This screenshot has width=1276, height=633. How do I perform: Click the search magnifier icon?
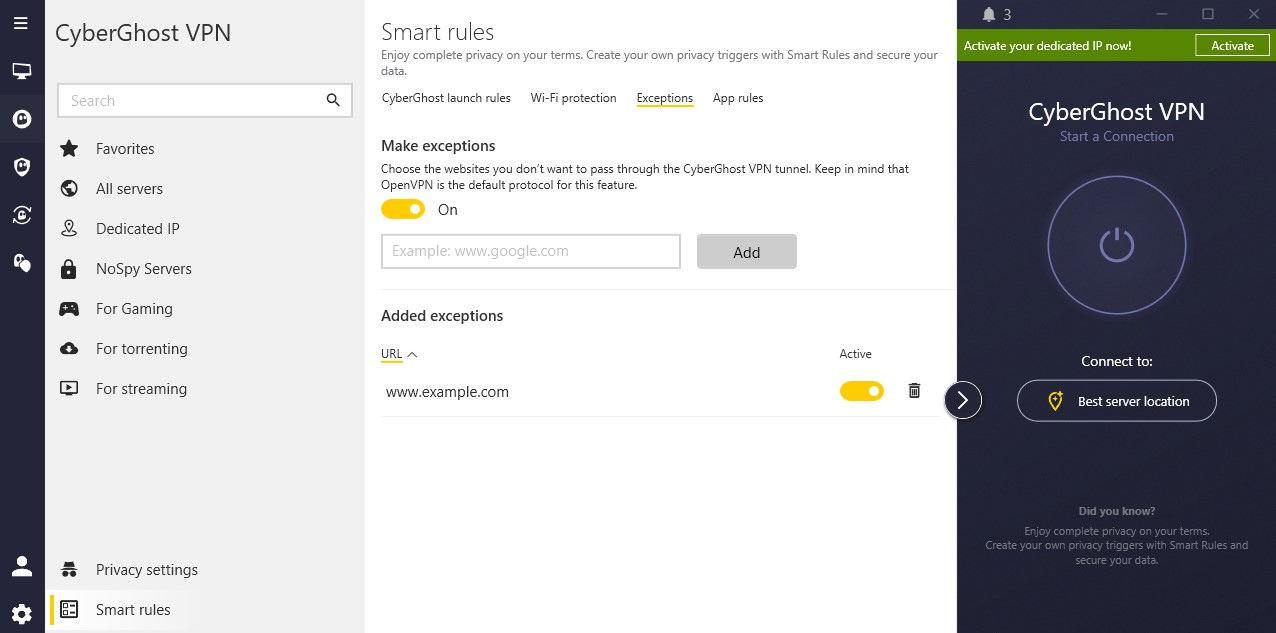click(333, 100)
